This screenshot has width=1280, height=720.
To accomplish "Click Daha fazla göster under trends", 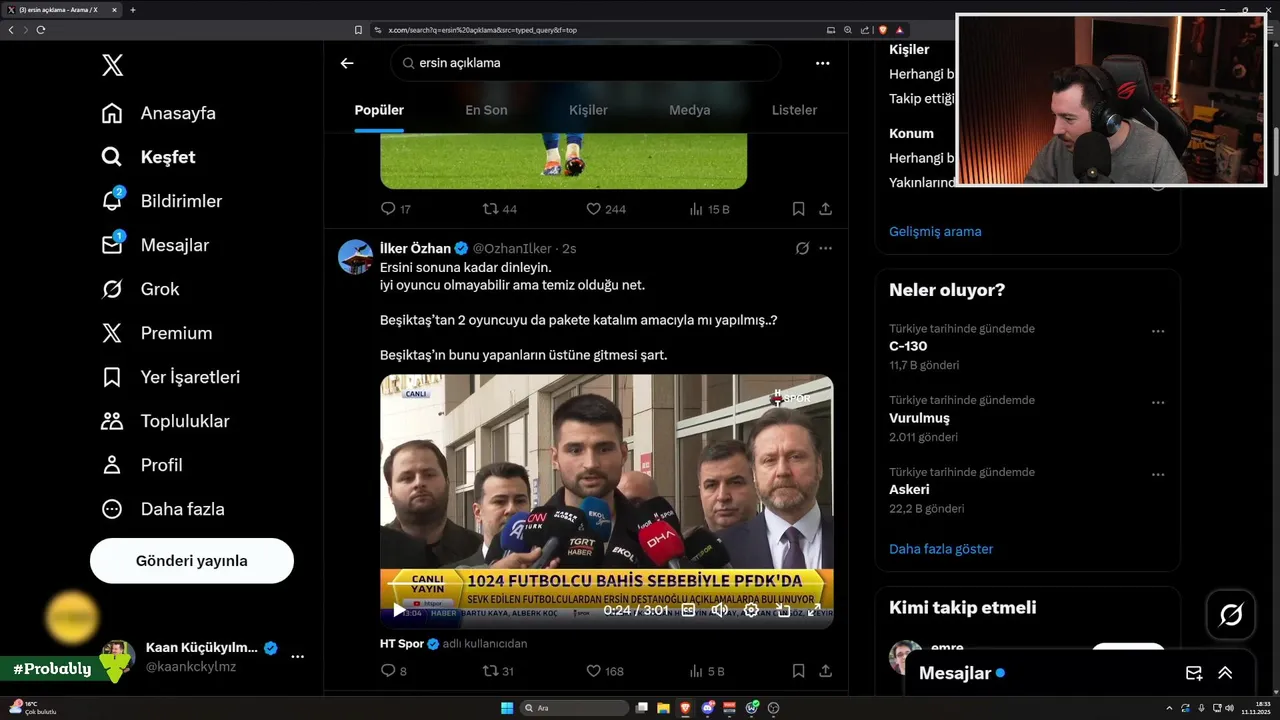I will pos(941,549).
